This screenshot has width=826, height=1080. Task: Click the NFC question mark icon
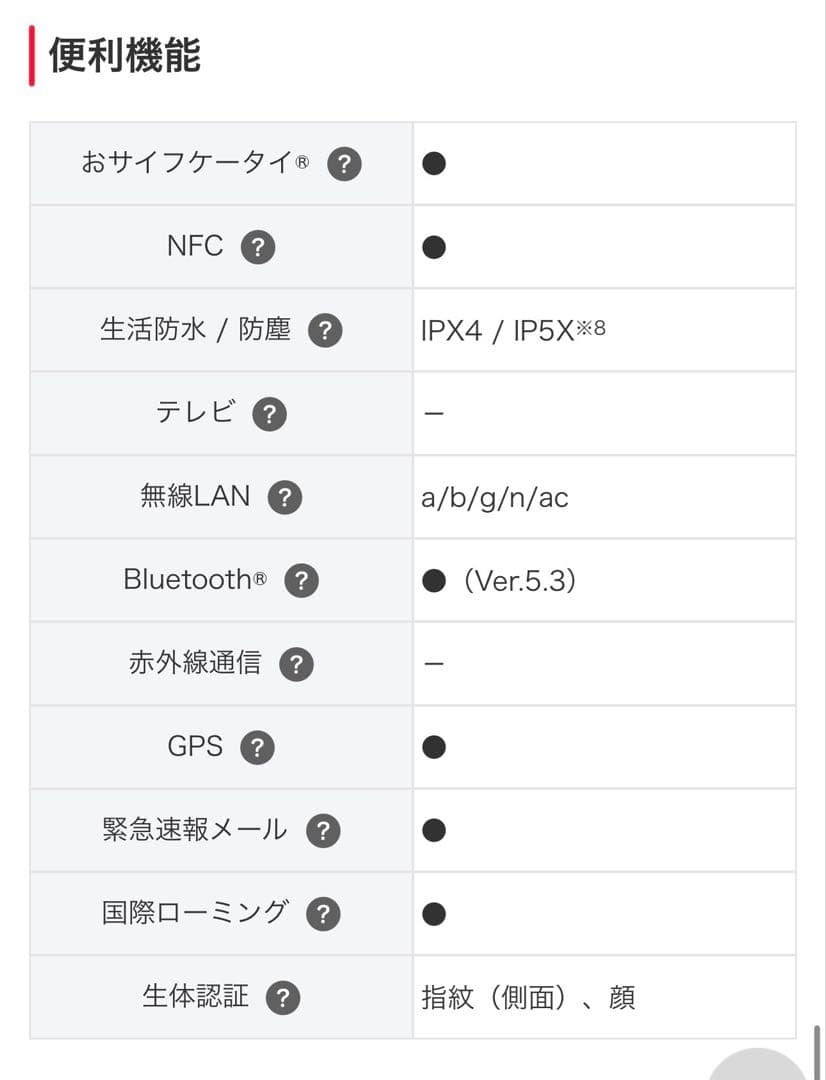(257, 246)
